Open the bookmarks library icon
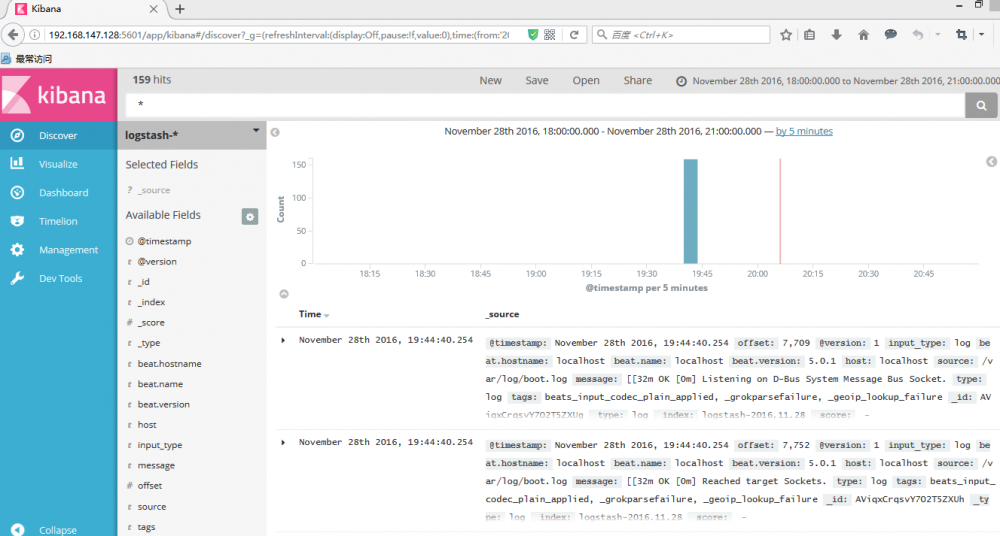Image resolution: width=1000 pixels, height=536 pixels. 809,35
